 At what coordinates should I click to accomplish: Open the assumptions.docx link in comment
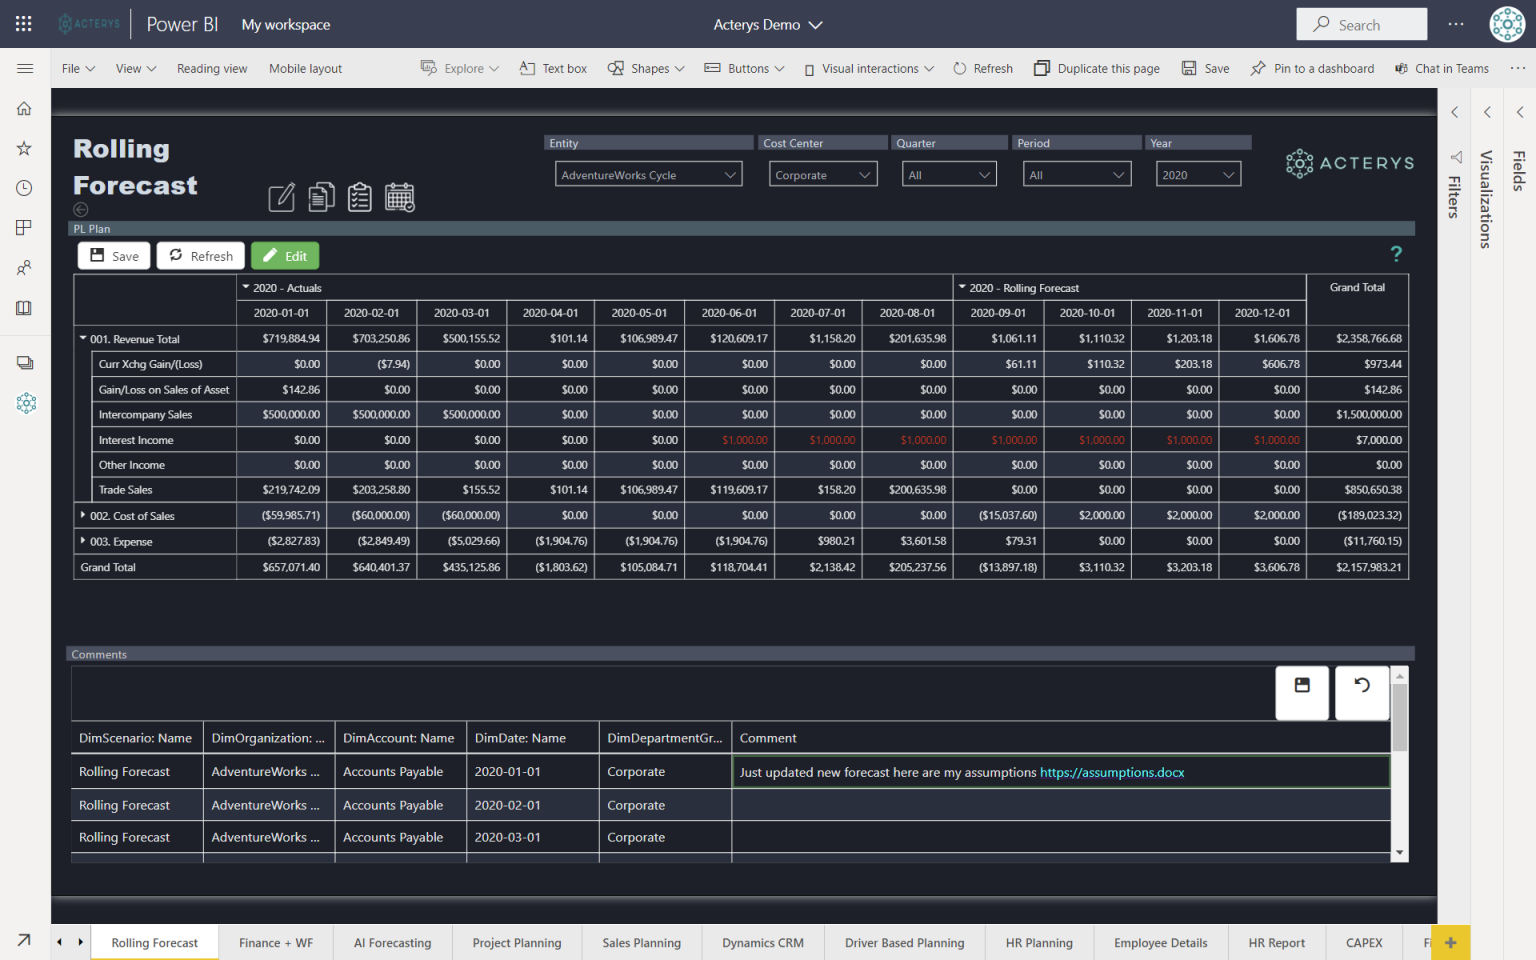pos(1111,772)
